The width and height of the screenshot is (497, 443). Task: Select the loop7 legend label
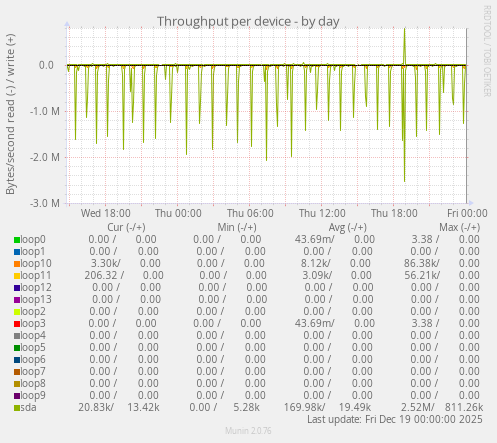(33, 372)
